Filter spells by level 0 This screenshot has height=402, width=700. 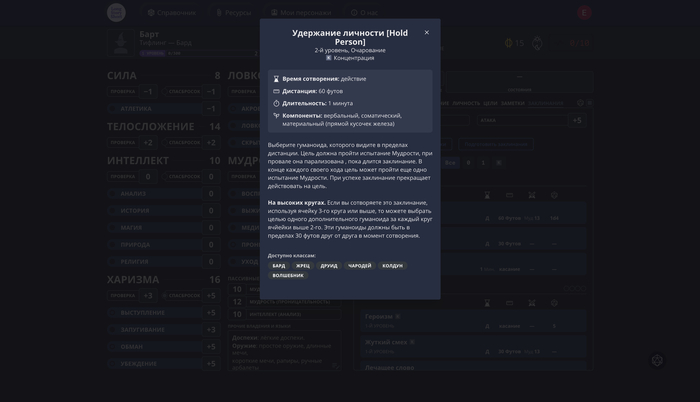[x=468, y=163]
